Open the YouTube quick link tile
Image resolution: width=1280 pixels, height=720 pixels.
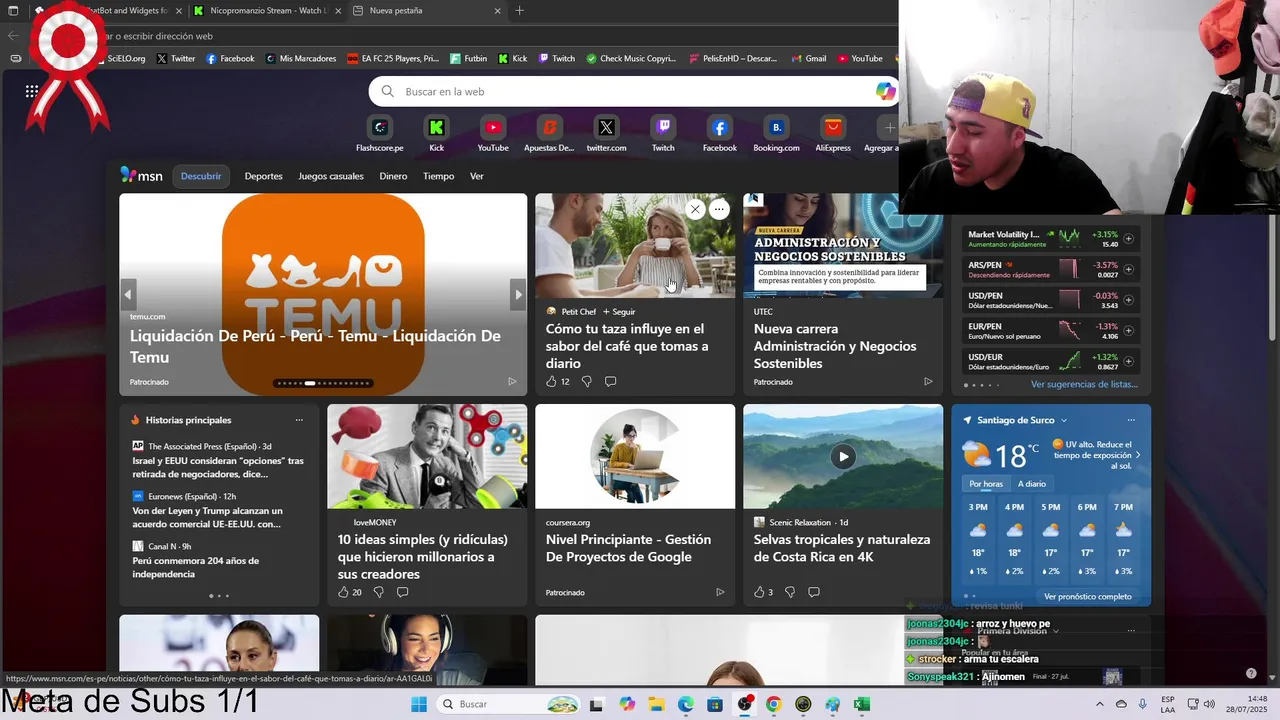(493, 134)
